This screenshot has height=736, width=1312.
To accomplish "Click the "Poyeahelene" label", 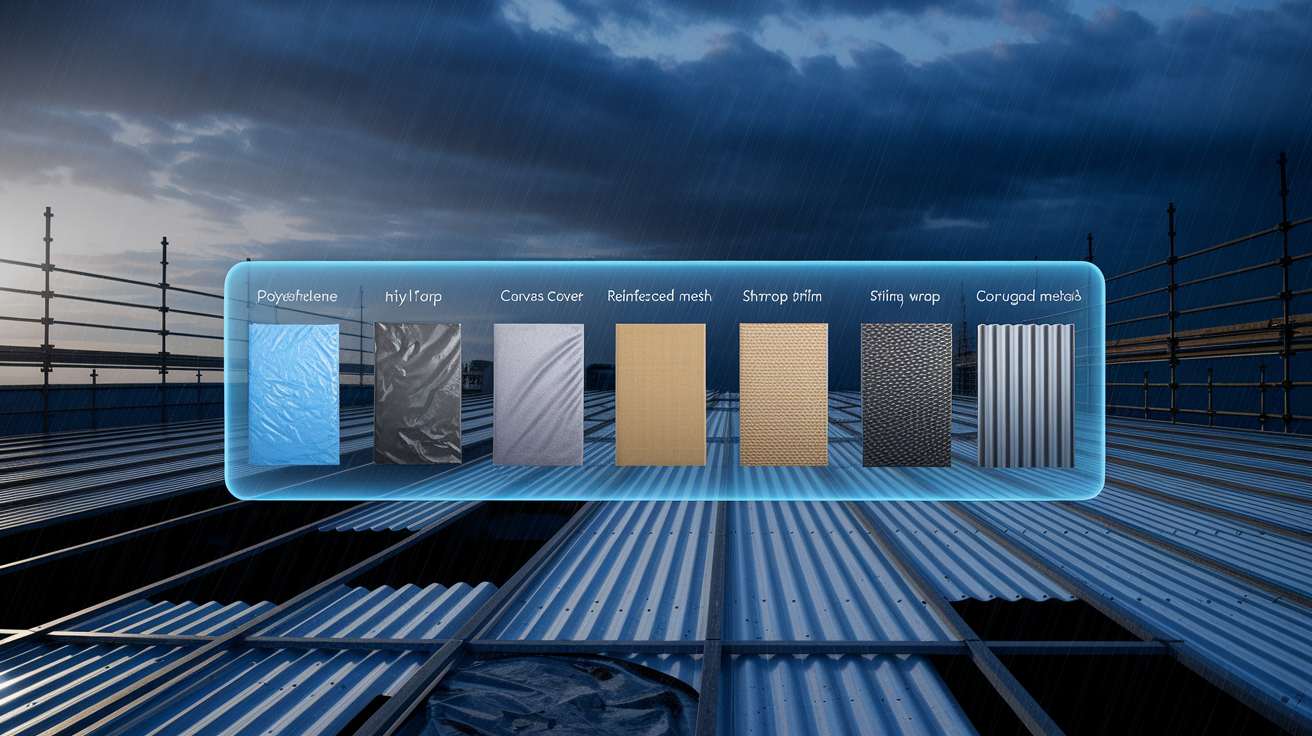I will point(297,296).
